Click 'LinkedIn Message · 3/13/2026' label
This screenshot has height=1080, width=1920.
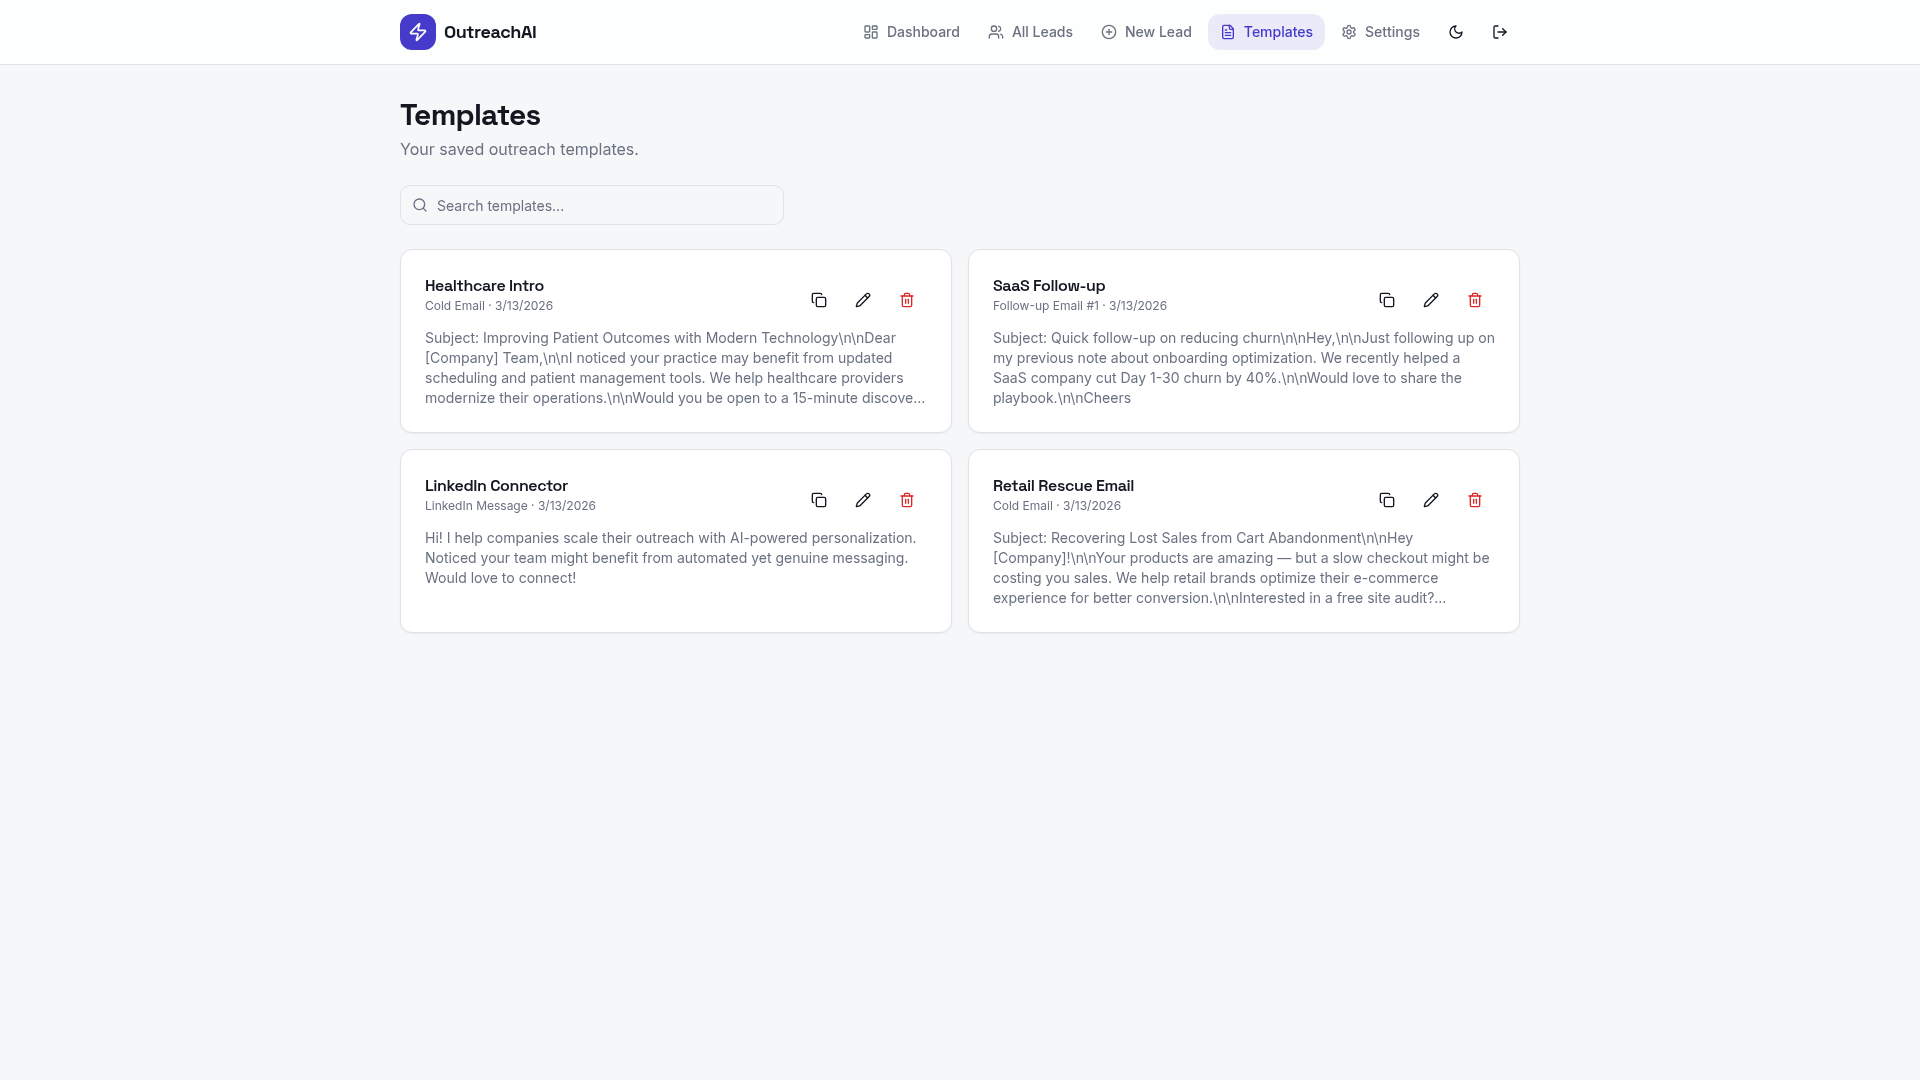pyautogui.click(x=510, y=506)
